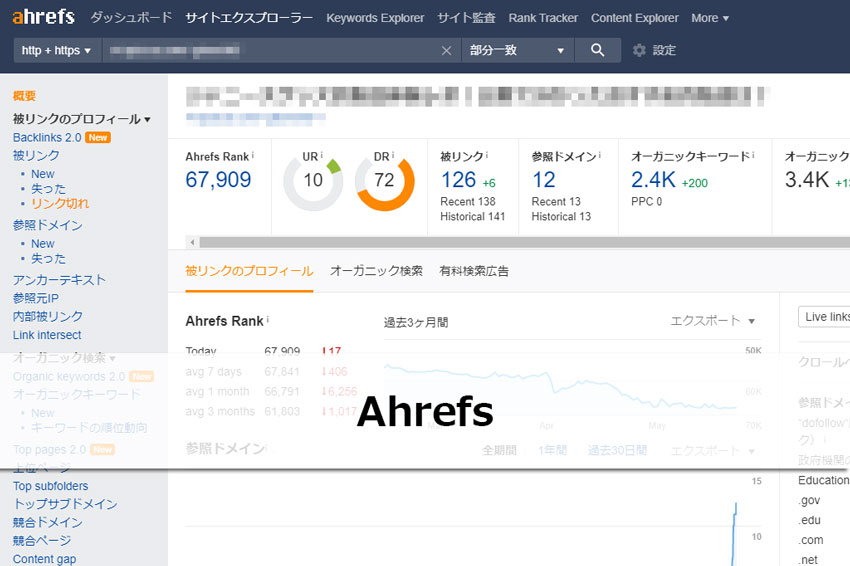Switch to 有料検索広告 tab
This screenshot has height=566, width=850.
pos(474,271)
